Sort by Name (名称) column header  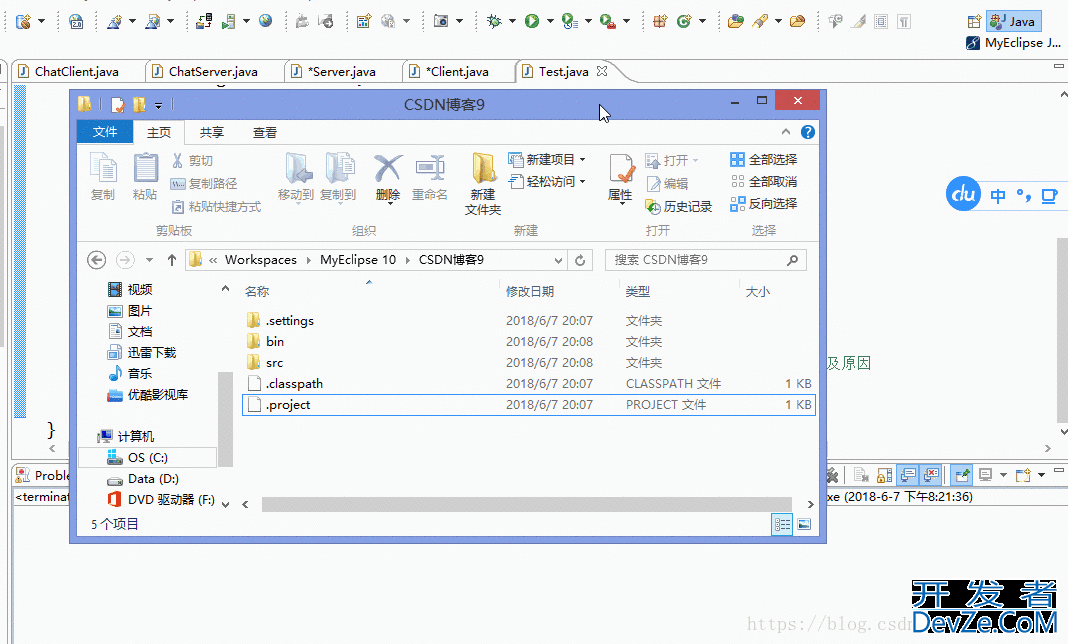tap(257, 292)
